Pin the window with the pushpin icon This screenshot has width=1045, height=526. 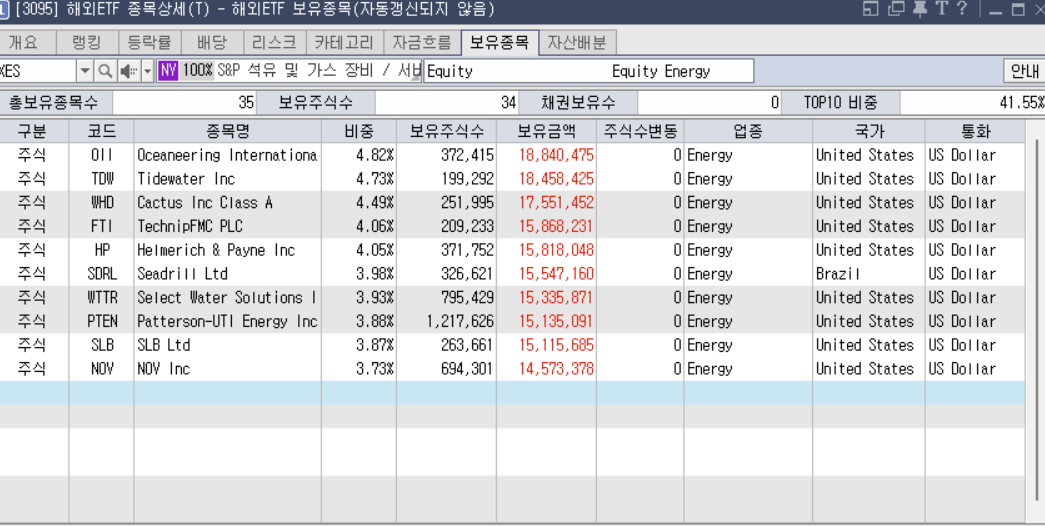click(x=920, y=9)
